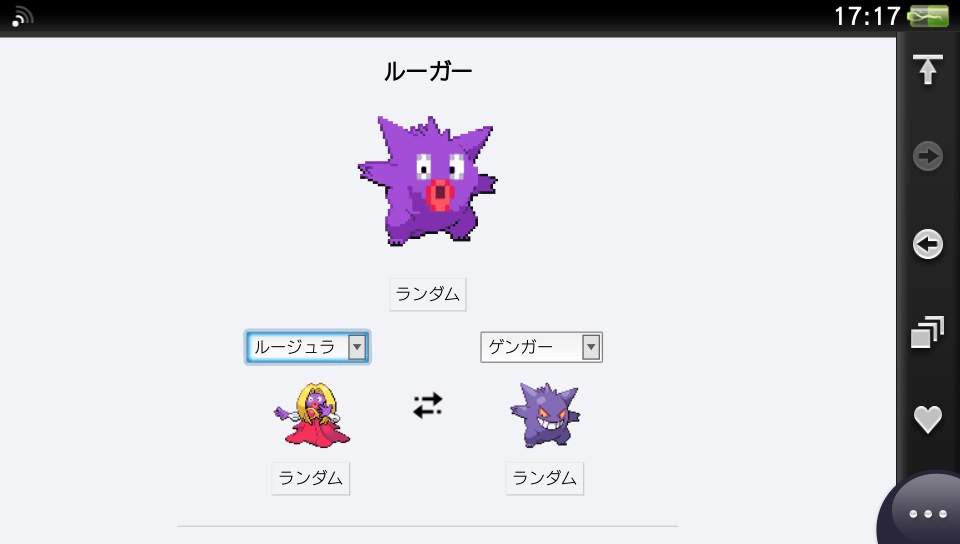This screenshot has height=544, width=960.
Task: Click the Gengar sprite thumbnail
Action: pyautogui.click(x=545, y=415)
